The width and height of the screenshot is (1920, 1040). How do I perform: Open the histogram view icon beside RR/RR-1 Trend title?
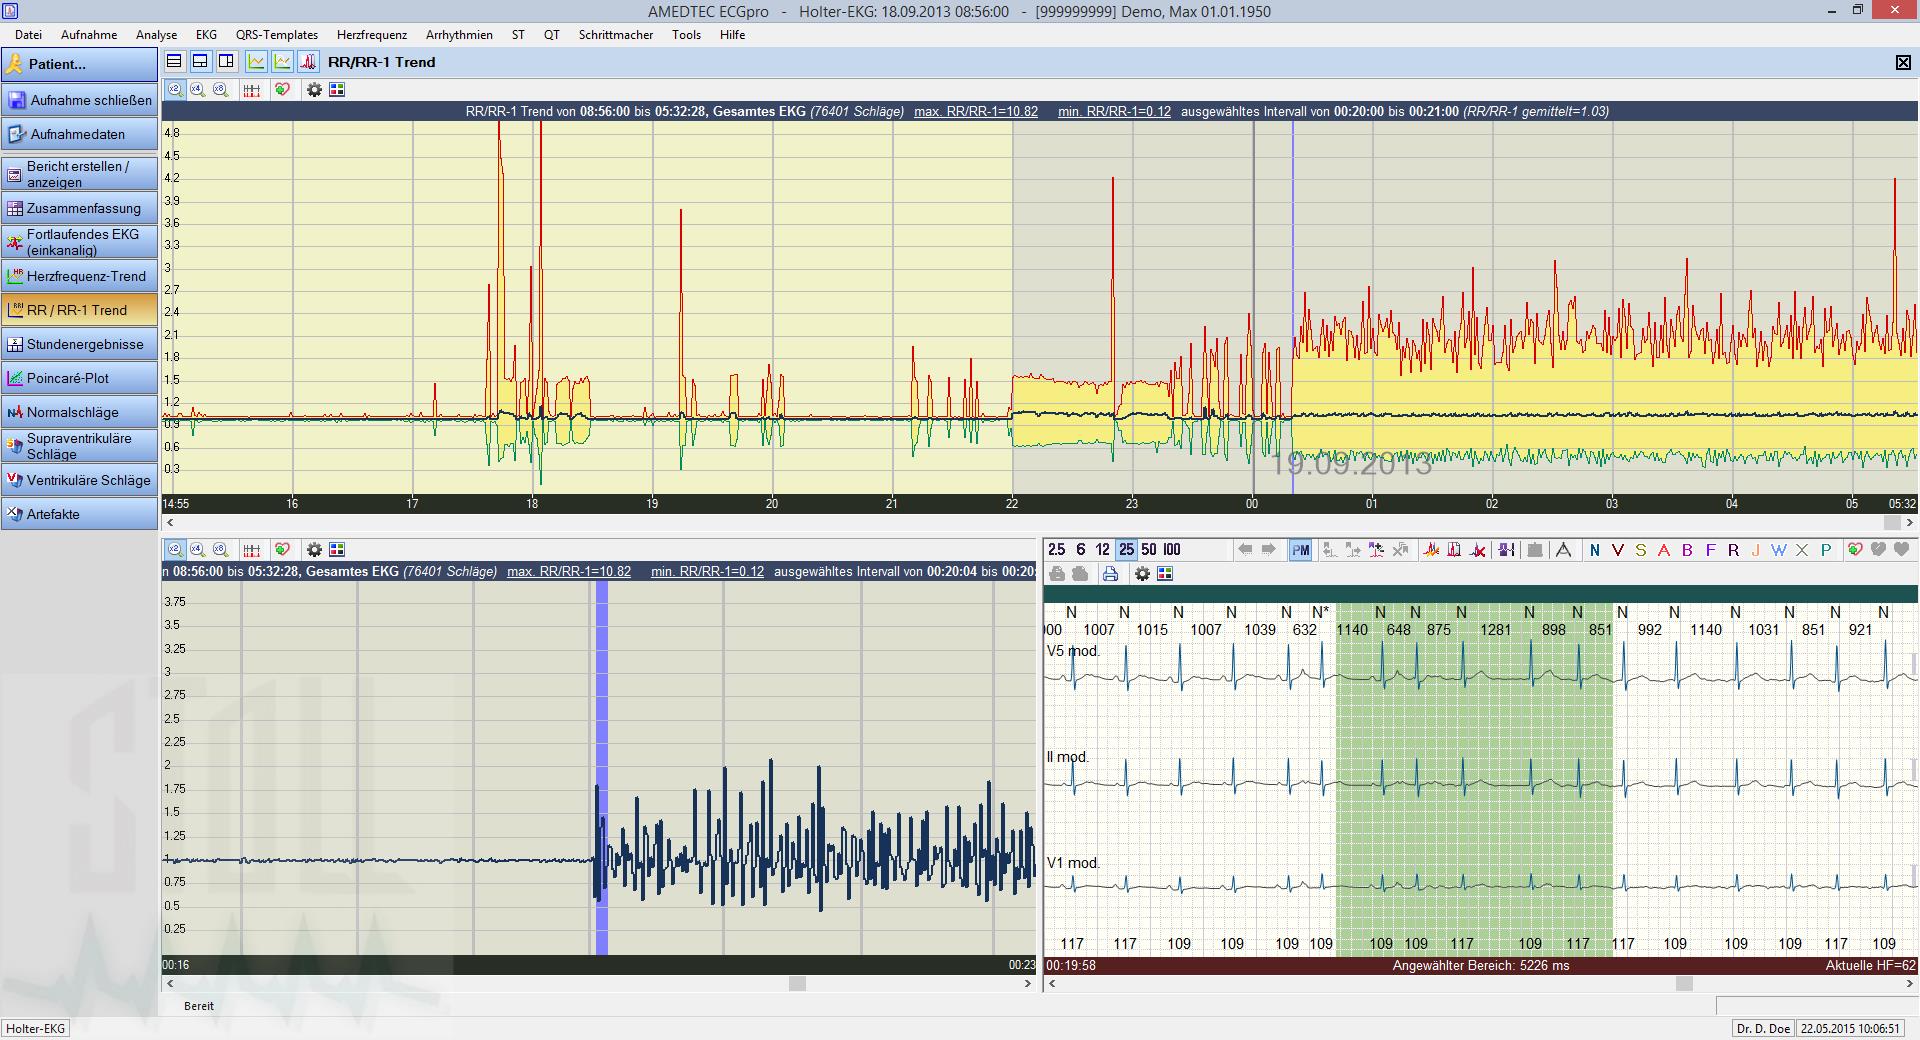pos(309,62)
